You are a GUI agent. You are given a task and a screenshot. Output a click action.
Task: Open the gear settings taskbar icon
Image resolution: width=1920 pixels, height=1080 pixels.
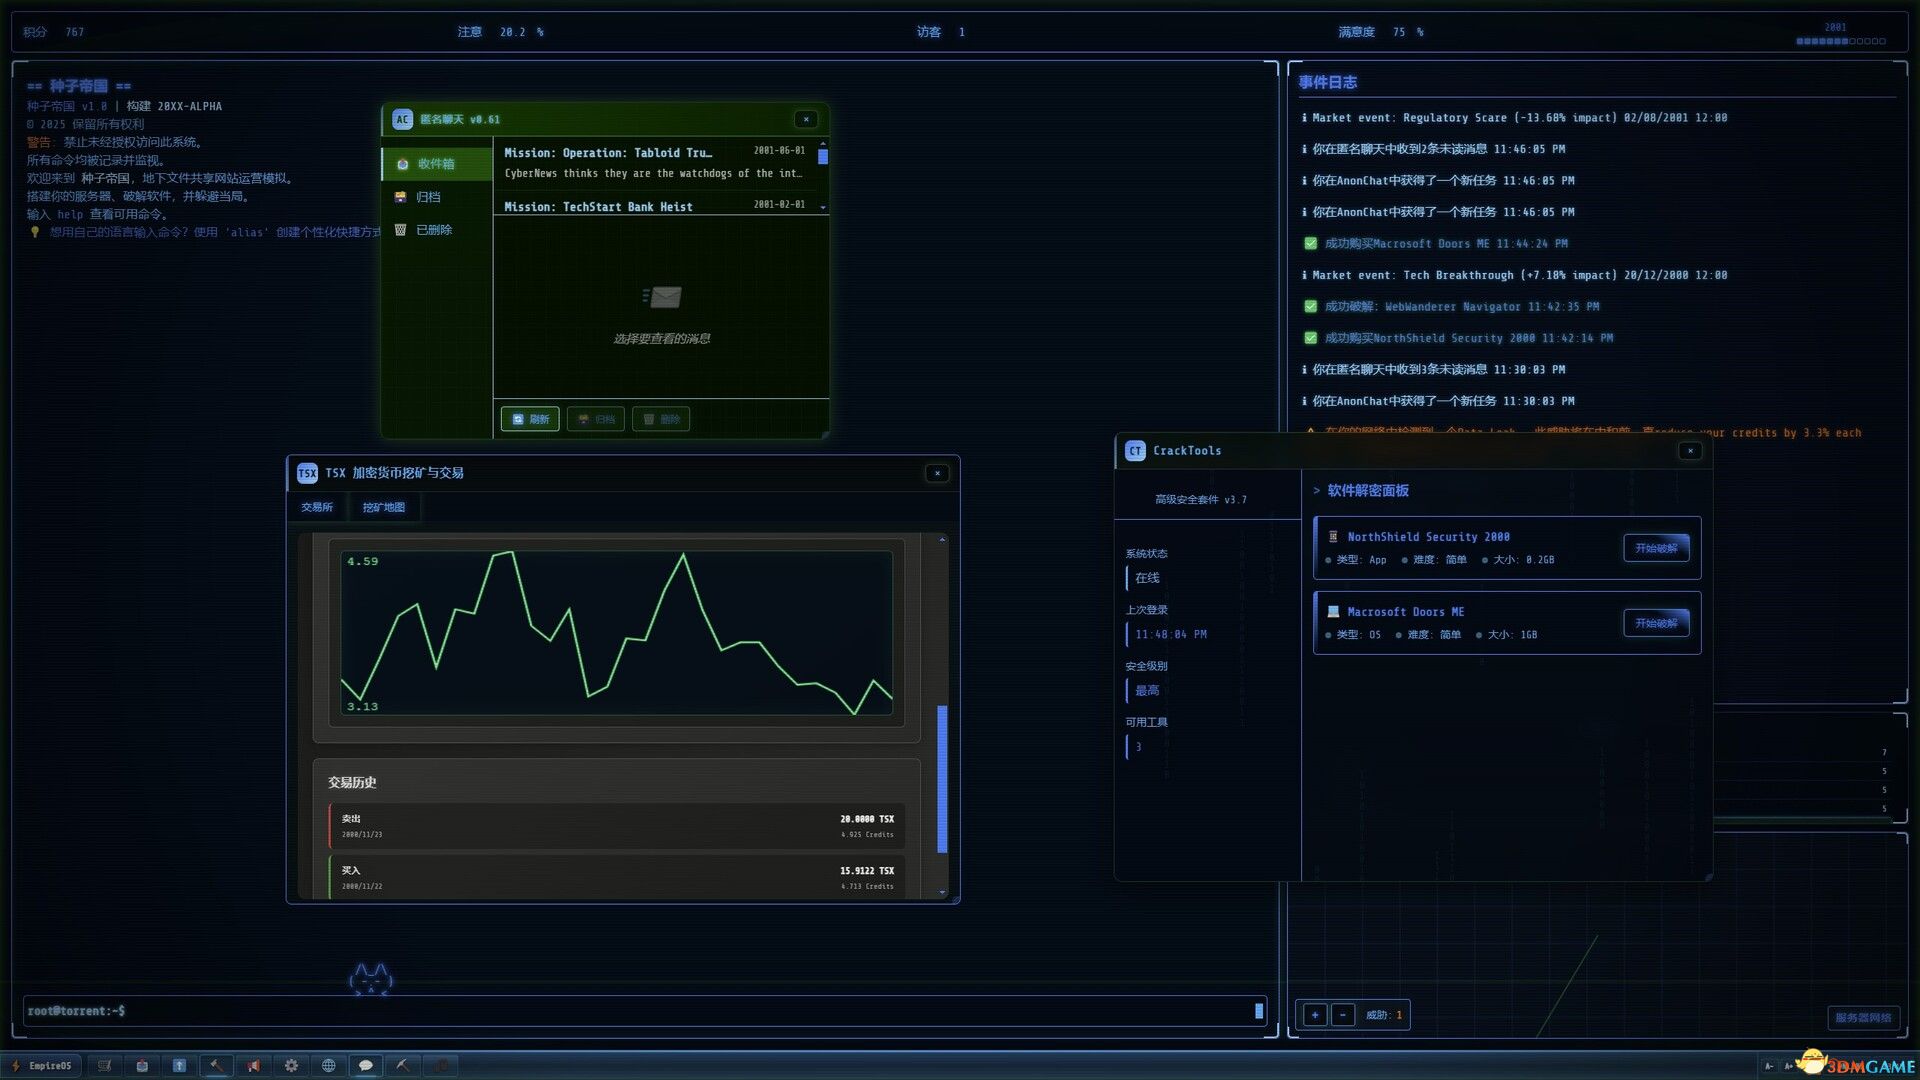click(291, 1066)
